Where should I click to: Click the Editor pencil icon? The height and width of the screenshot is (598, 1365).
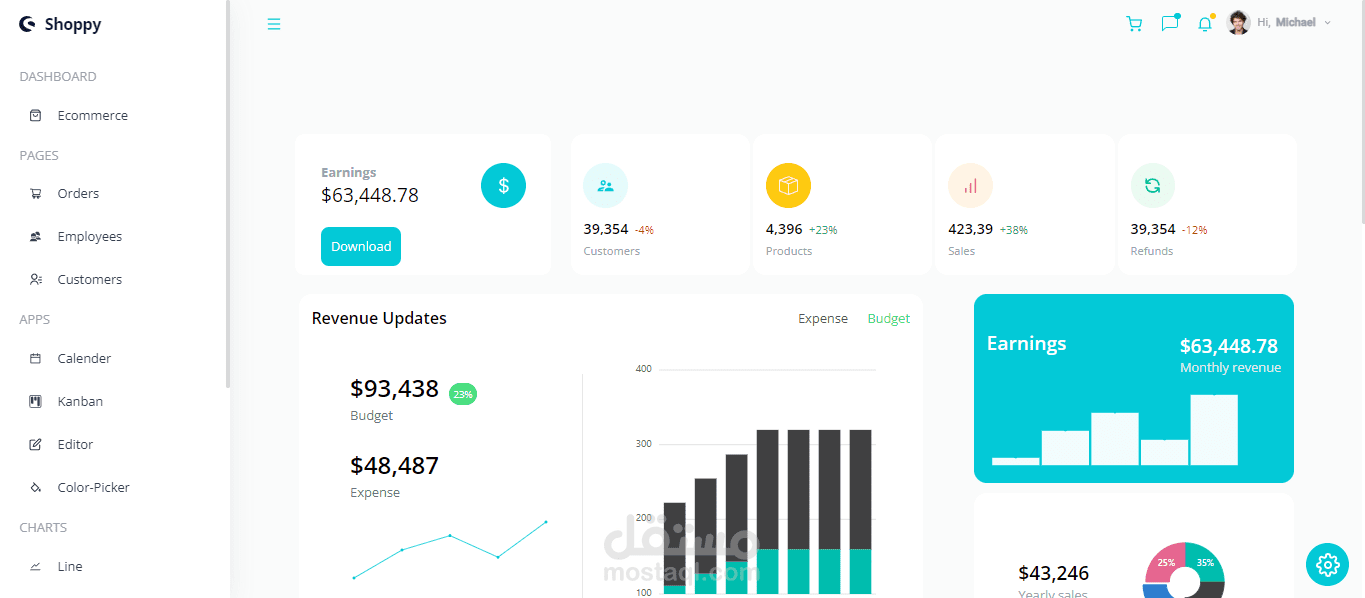click(x=36, y=444)
